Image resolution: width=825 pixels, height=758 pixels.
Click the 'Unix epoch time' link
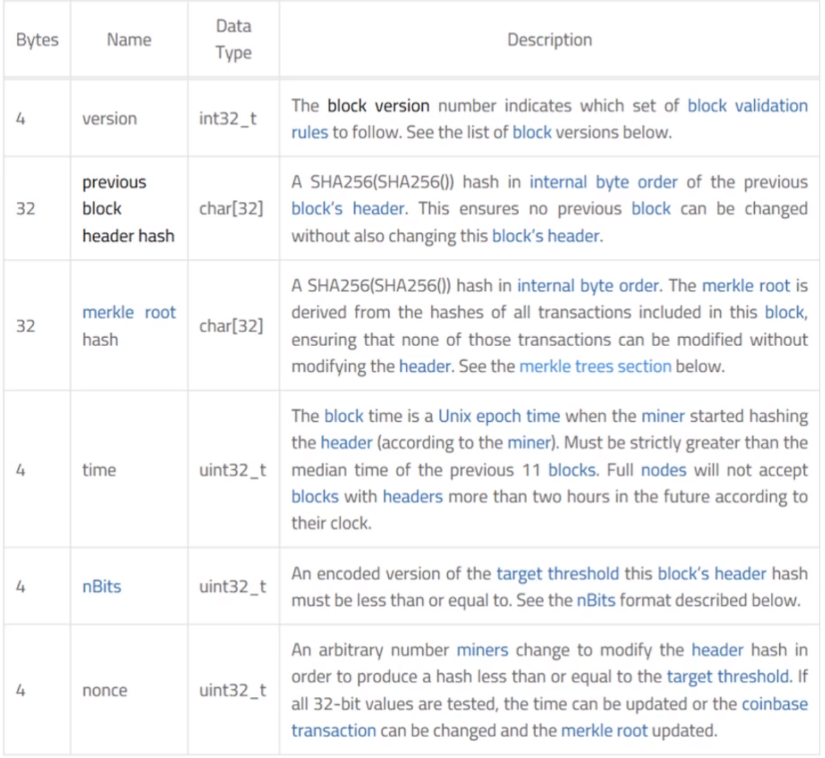499,416
